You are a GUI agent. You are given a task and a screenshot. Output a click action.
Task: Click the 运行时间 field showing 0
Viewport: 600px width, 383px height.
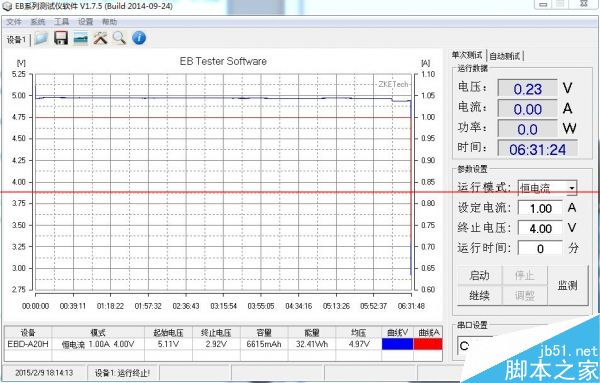pyautogui.click(x=540, y=248)
